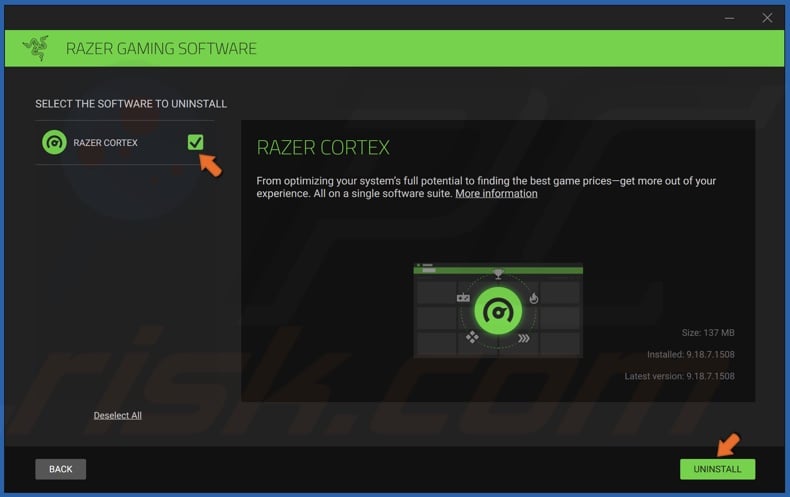790x497 pixels.
Task: Close the Razer Gaming Software window
Action: (x=767, y=18)
